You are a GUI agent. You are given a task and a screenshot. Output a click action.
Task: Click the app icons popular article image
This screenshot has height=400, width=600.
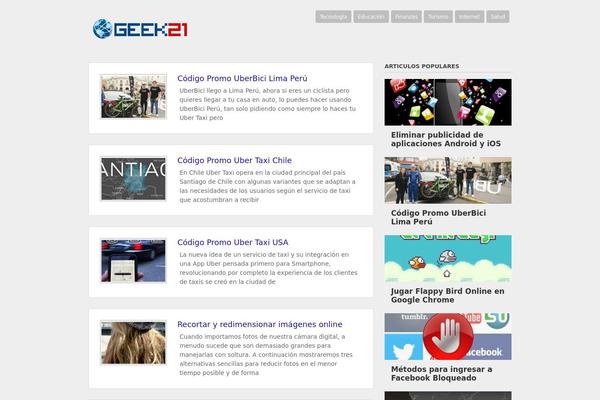(448, 102)
